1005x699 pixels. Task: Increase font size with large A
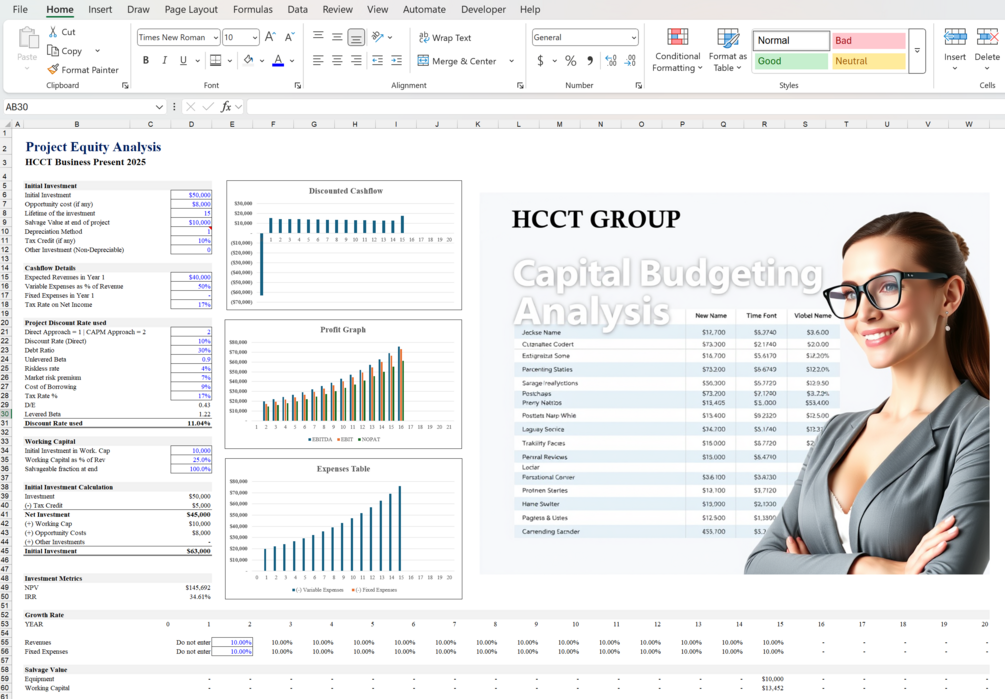point(270,37)
